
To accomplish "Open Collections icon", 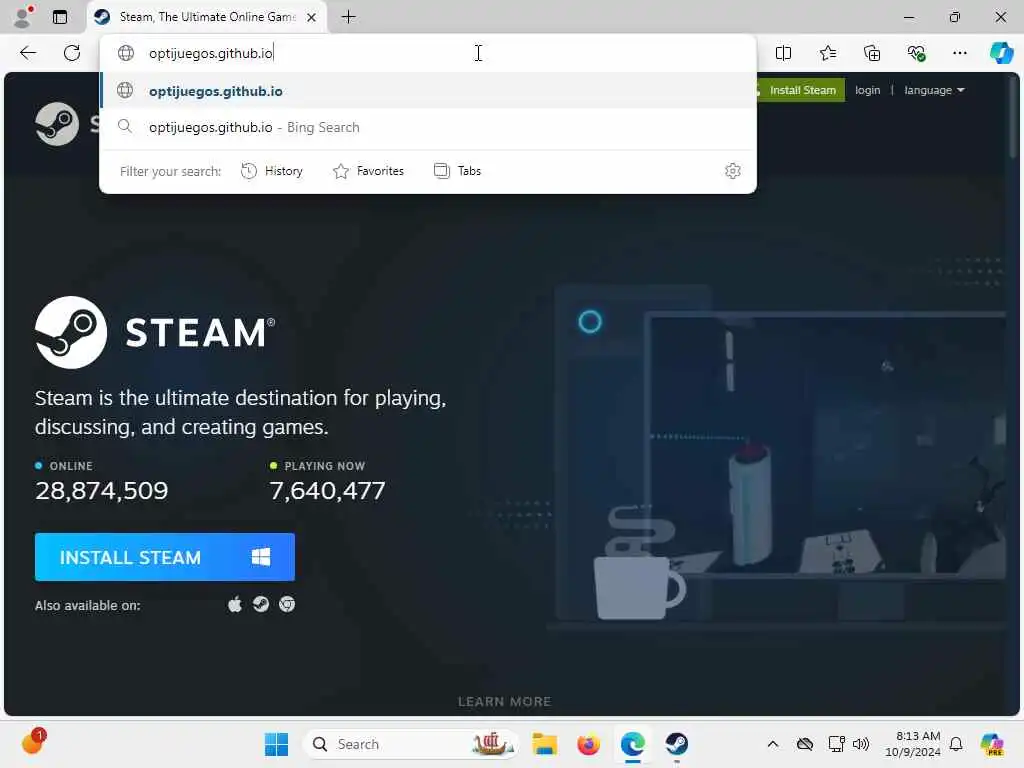I will pyautogui.click(x=872, y=53).
